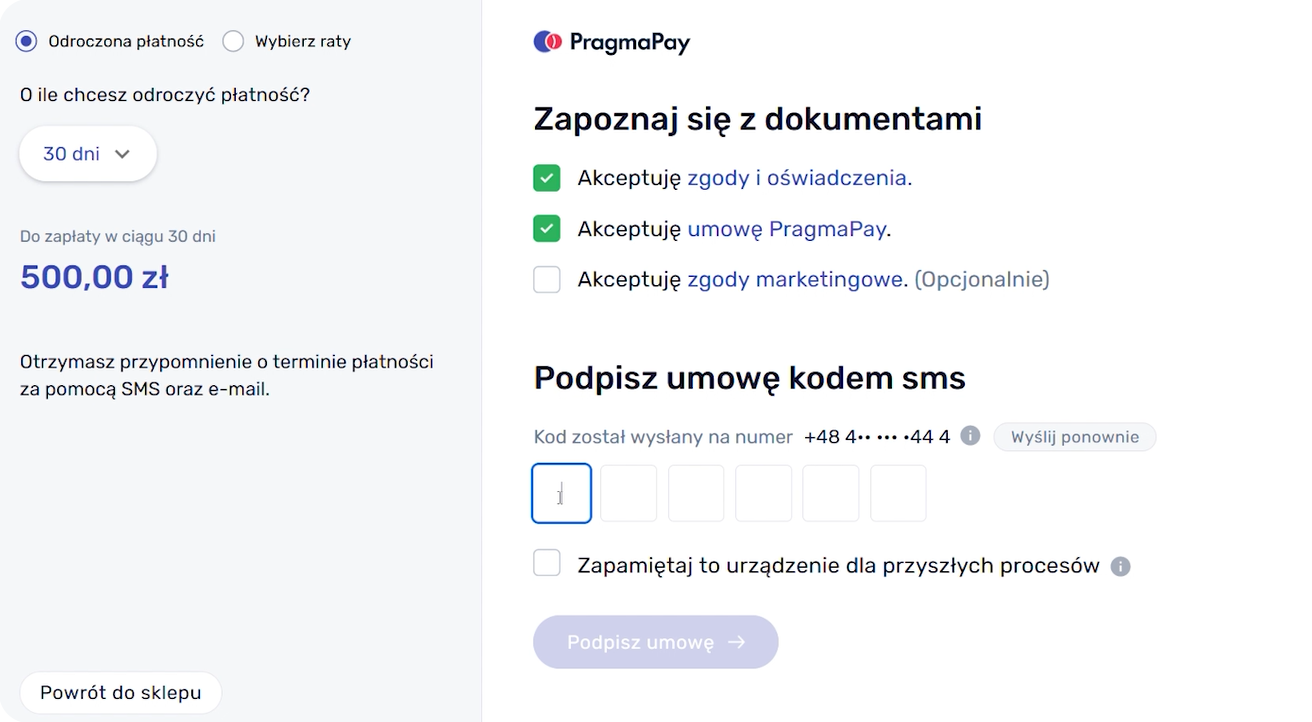The width and height of the screenshot is (1312, 722).
Task: Click the PragmaPay logo icon
Action: click(547, 42)
